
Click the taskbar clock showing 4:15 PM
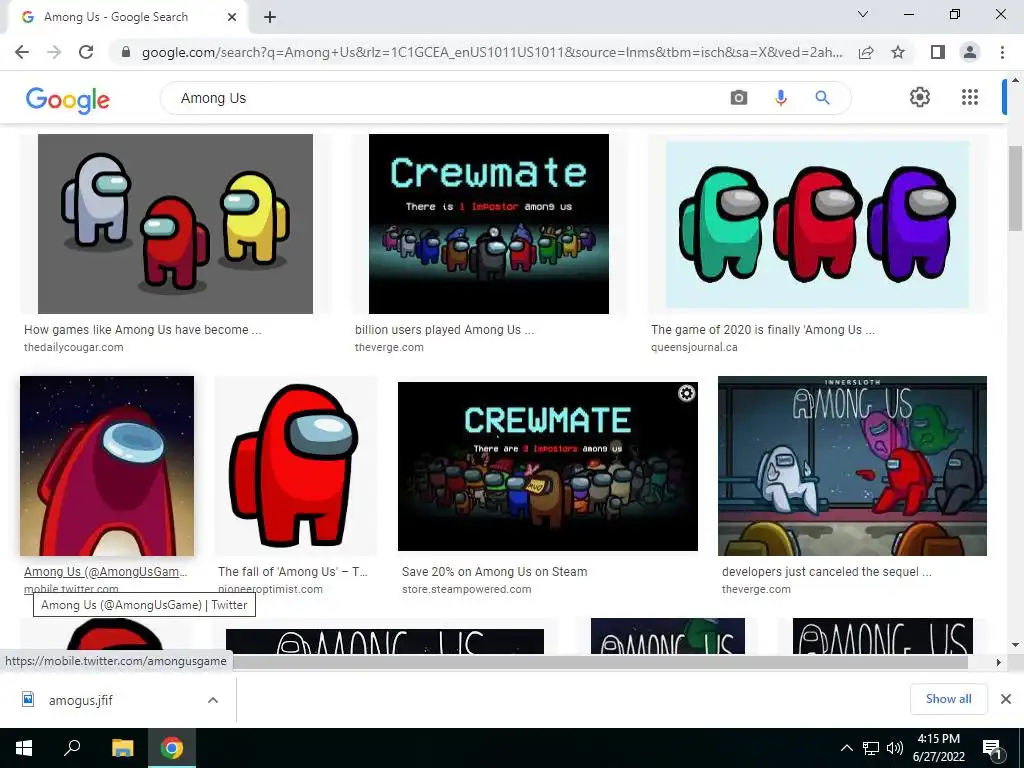pyautogui.click(x=938, y=748)
